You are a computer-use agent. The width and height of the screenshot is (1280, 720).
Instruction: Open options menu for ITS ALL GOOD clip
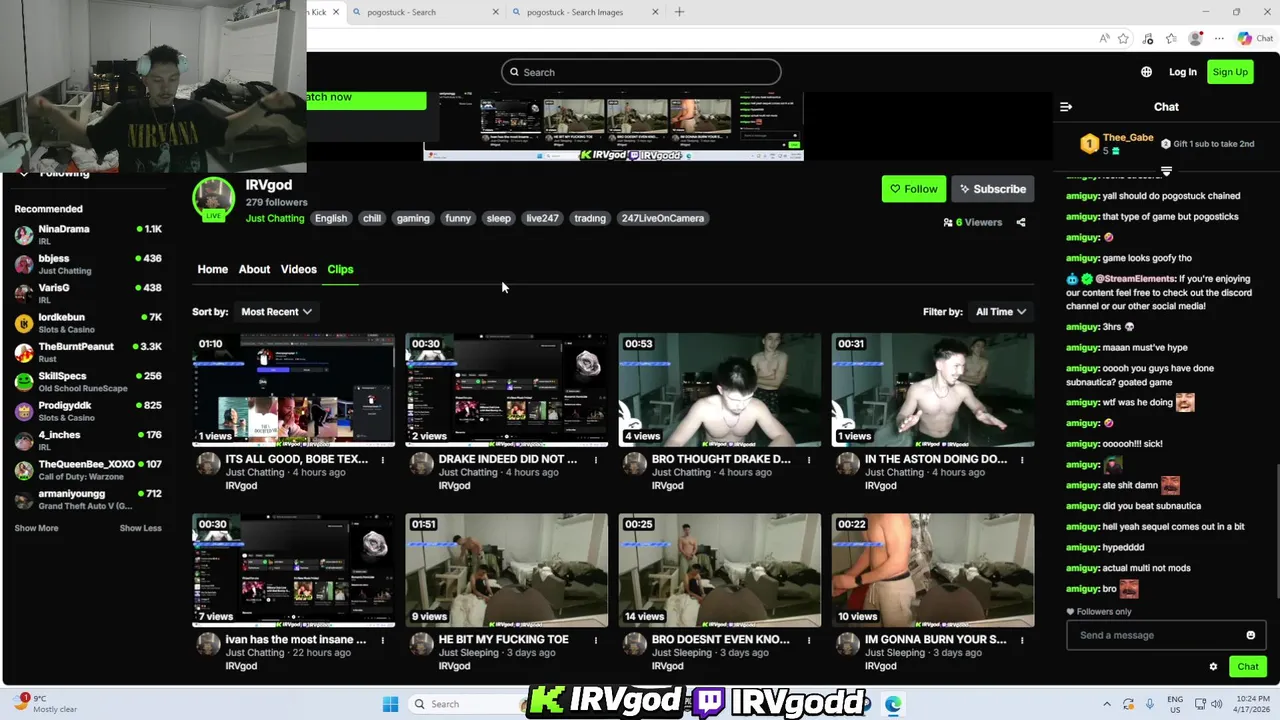(x=382, y=460)
